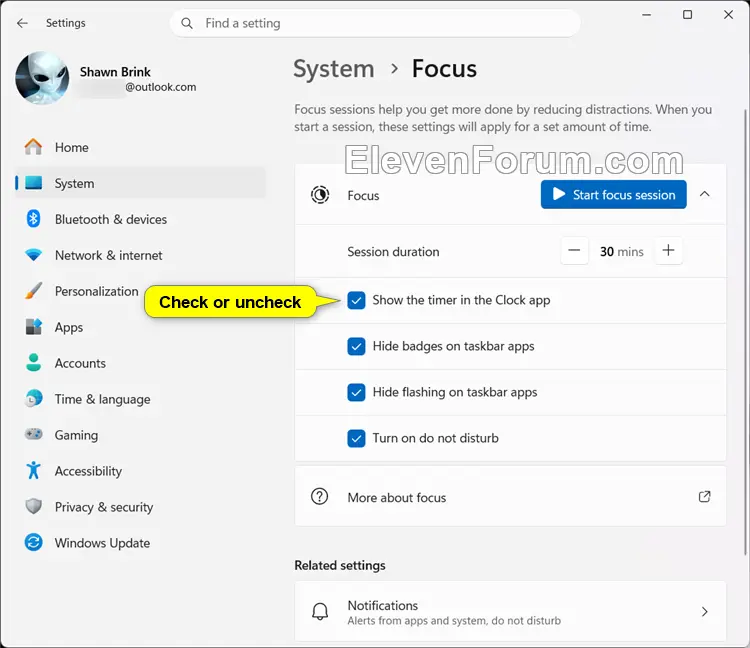Click the 30 mins duration value
The image size is (750, 648).
coord(621,251)
